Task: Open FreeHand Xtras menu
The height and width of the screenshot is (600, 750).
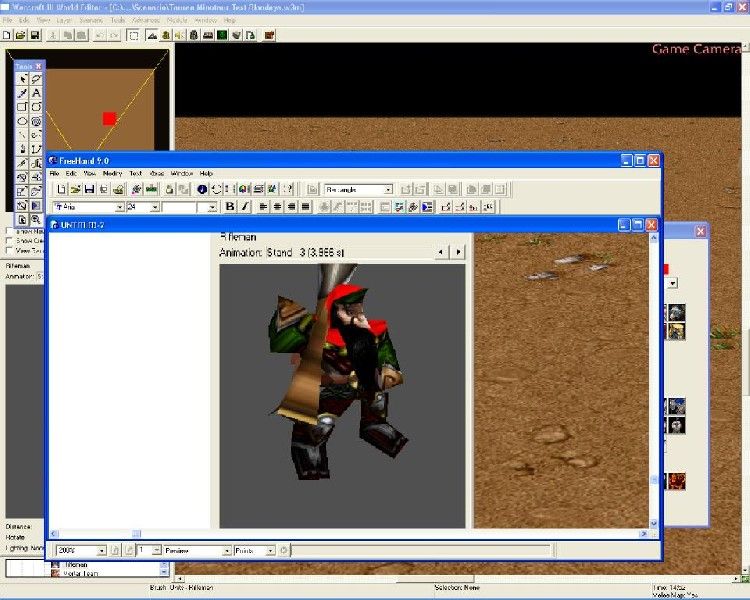Action: coord(157,173)
